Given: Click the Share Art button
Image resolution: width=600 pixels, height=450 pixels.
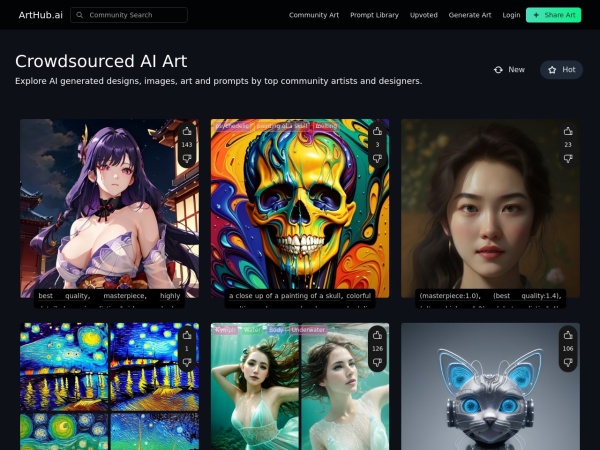Looking at the screenshot, I should click(x=553, y=15).
